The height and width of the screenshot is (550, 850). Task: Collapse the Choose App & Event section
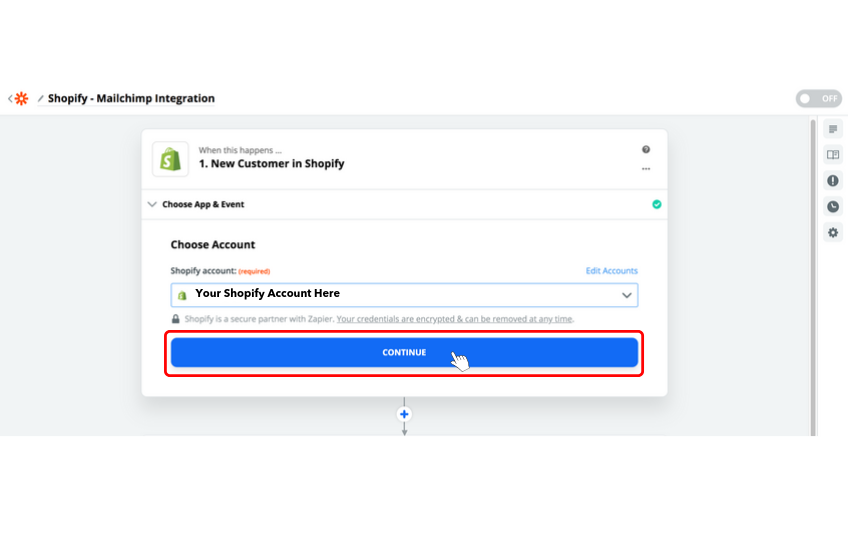tap(404, 204)
